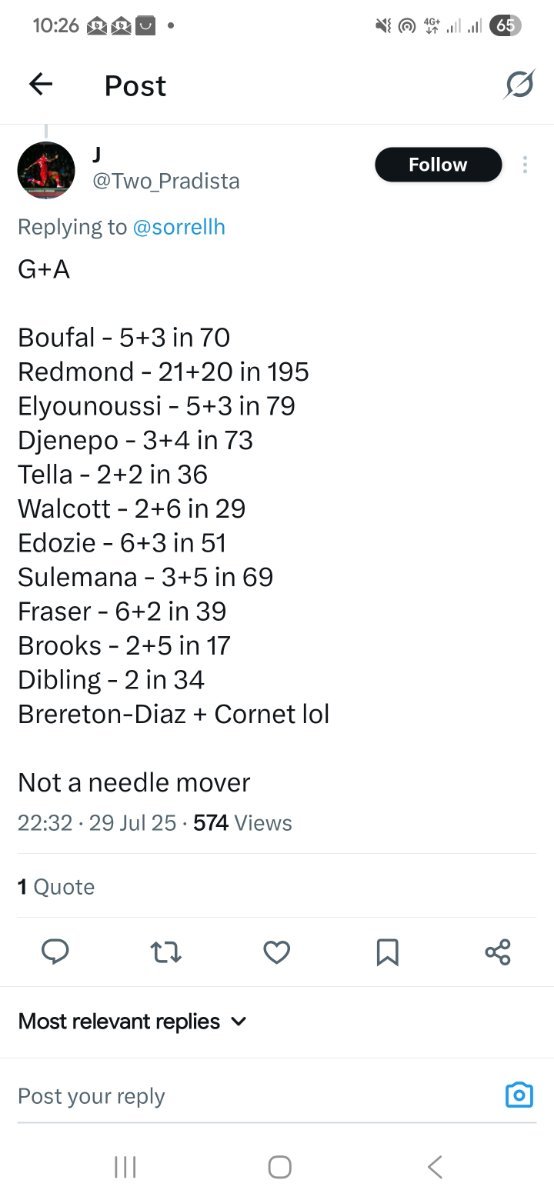Open the @Two_Pradista handle
554x1200 pixels.
click(166, 181)
